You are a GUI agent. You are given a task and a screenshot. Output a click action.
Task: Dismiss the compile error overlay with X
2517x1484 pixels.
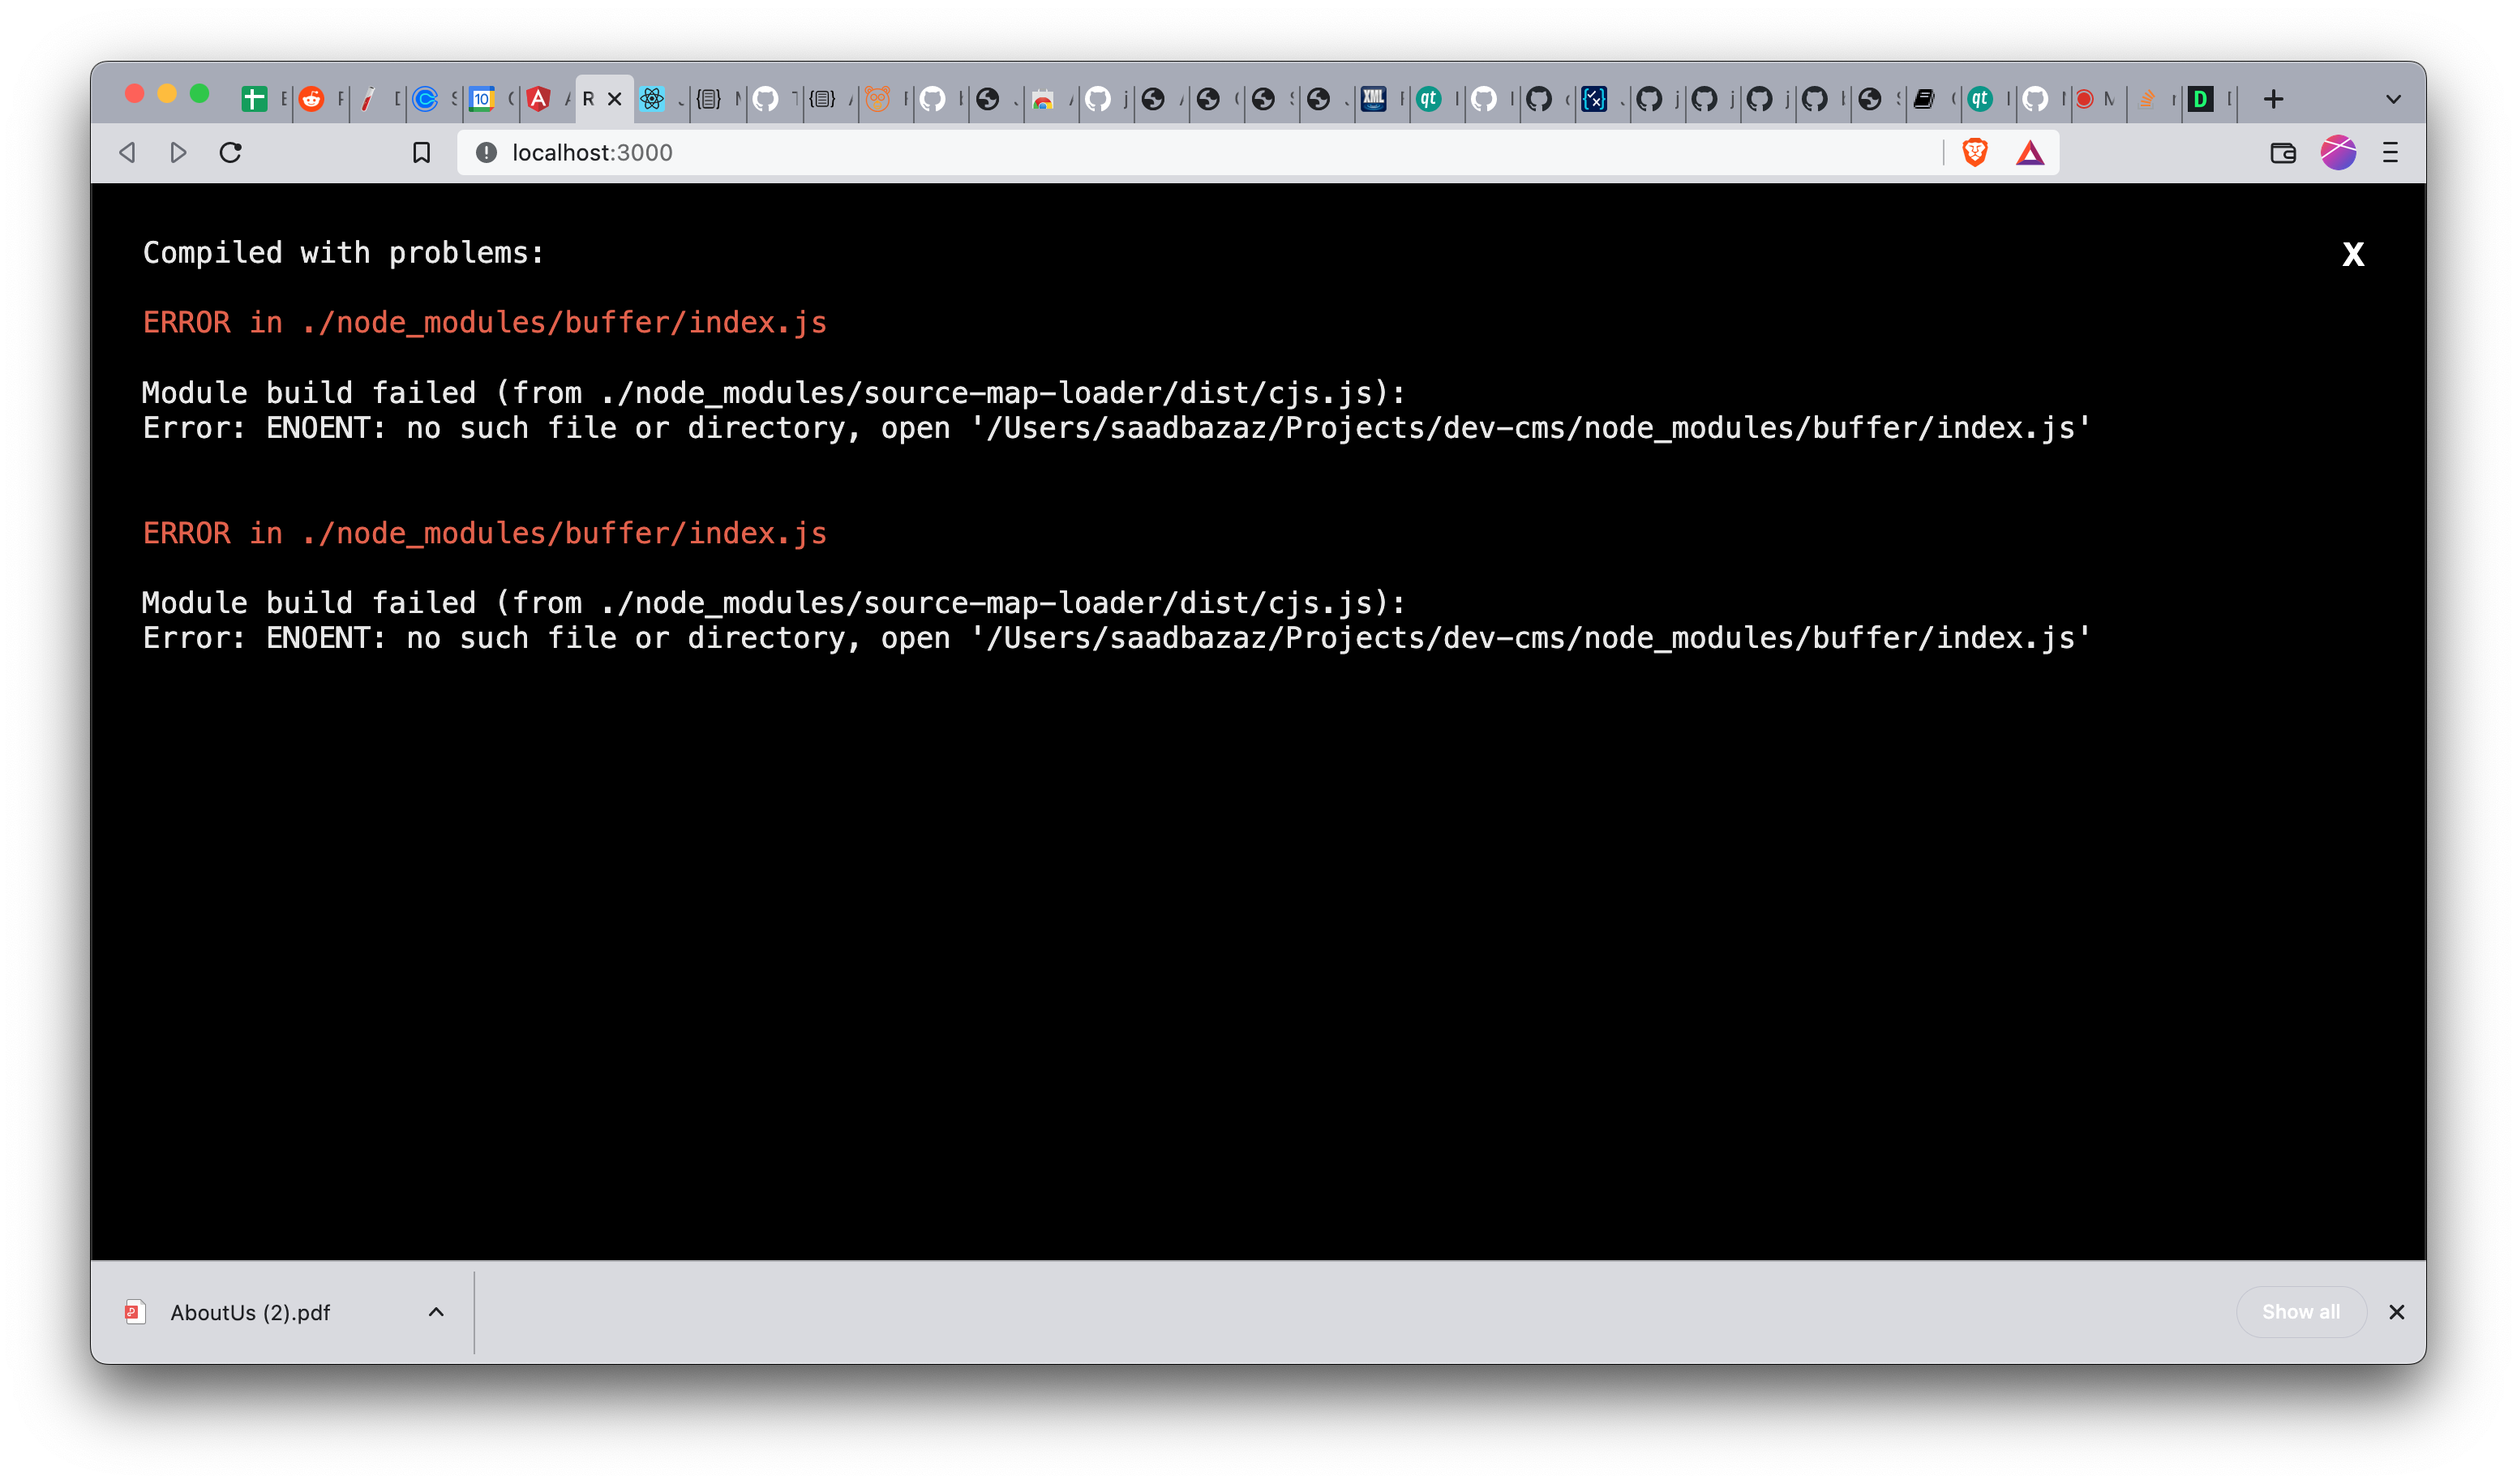coord(2353,253)
